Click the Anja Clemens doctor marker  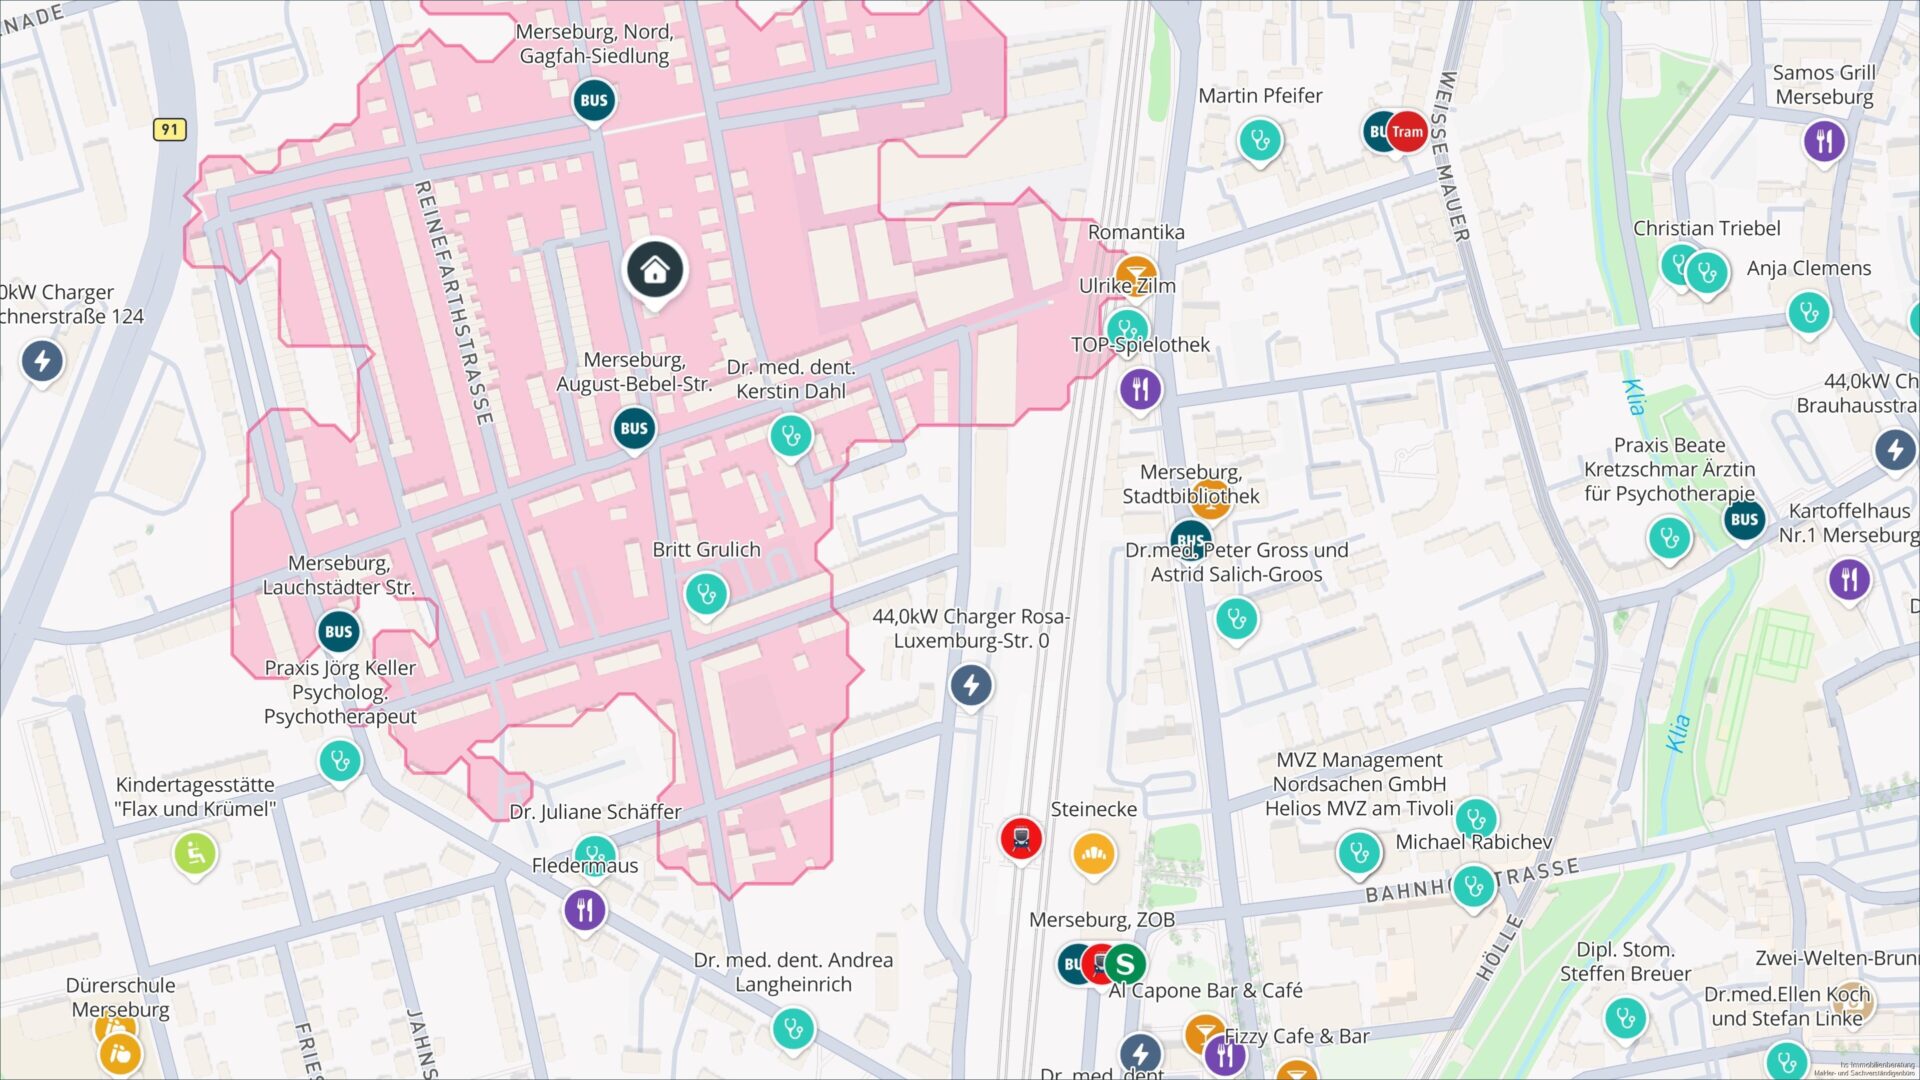point(1809,314)
